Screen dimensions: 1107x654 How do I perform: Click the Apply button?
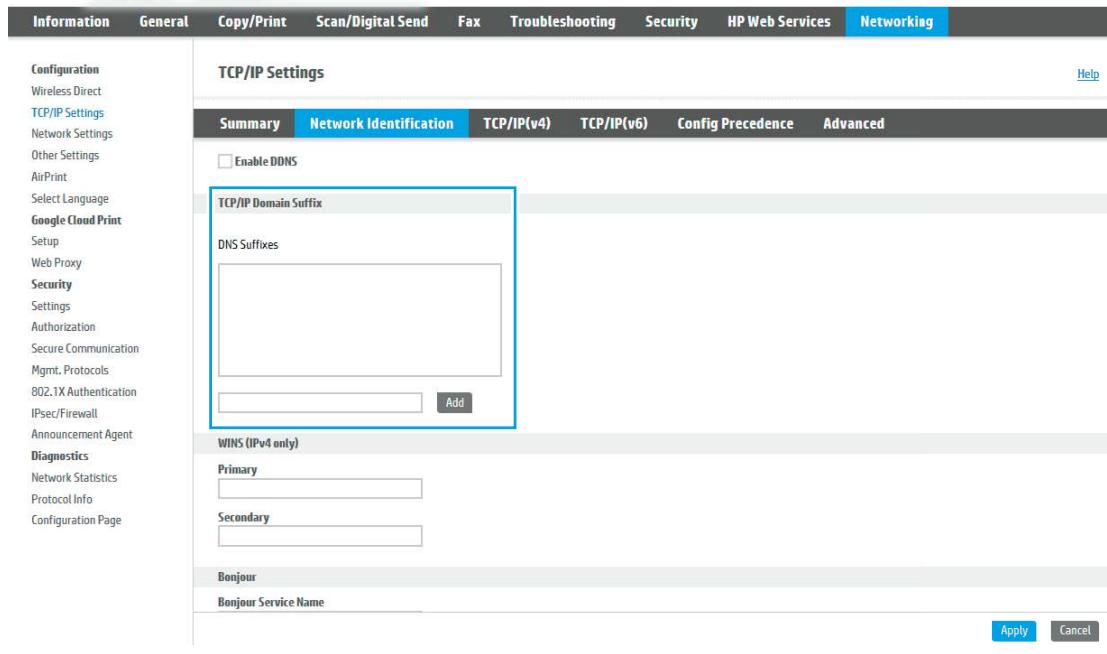[1014, 631]
